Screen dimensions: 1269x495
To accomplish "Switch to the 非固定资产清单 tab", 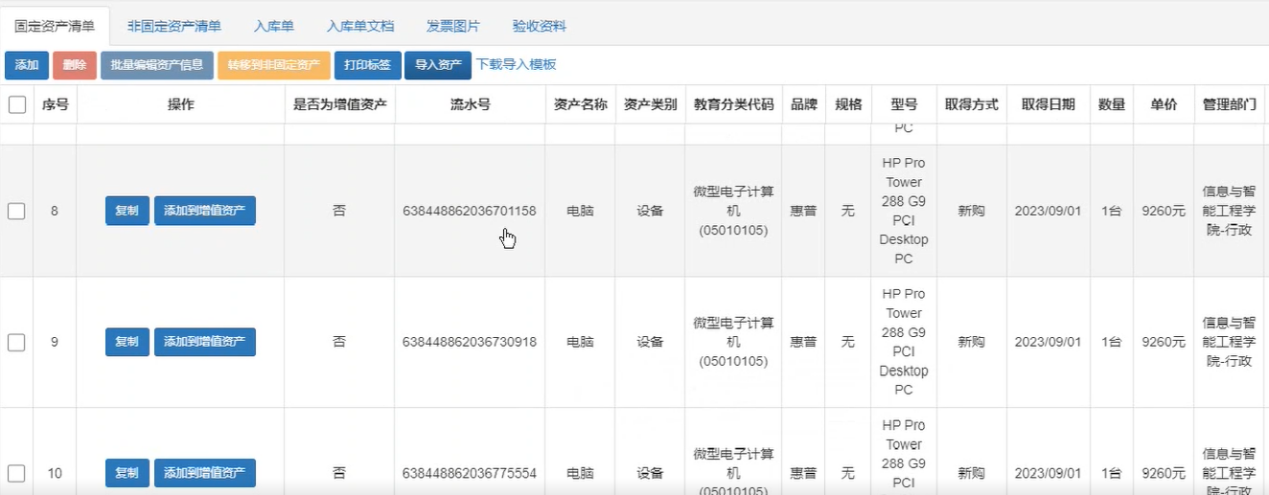I will pyautogui.click(x=174, y=26).
